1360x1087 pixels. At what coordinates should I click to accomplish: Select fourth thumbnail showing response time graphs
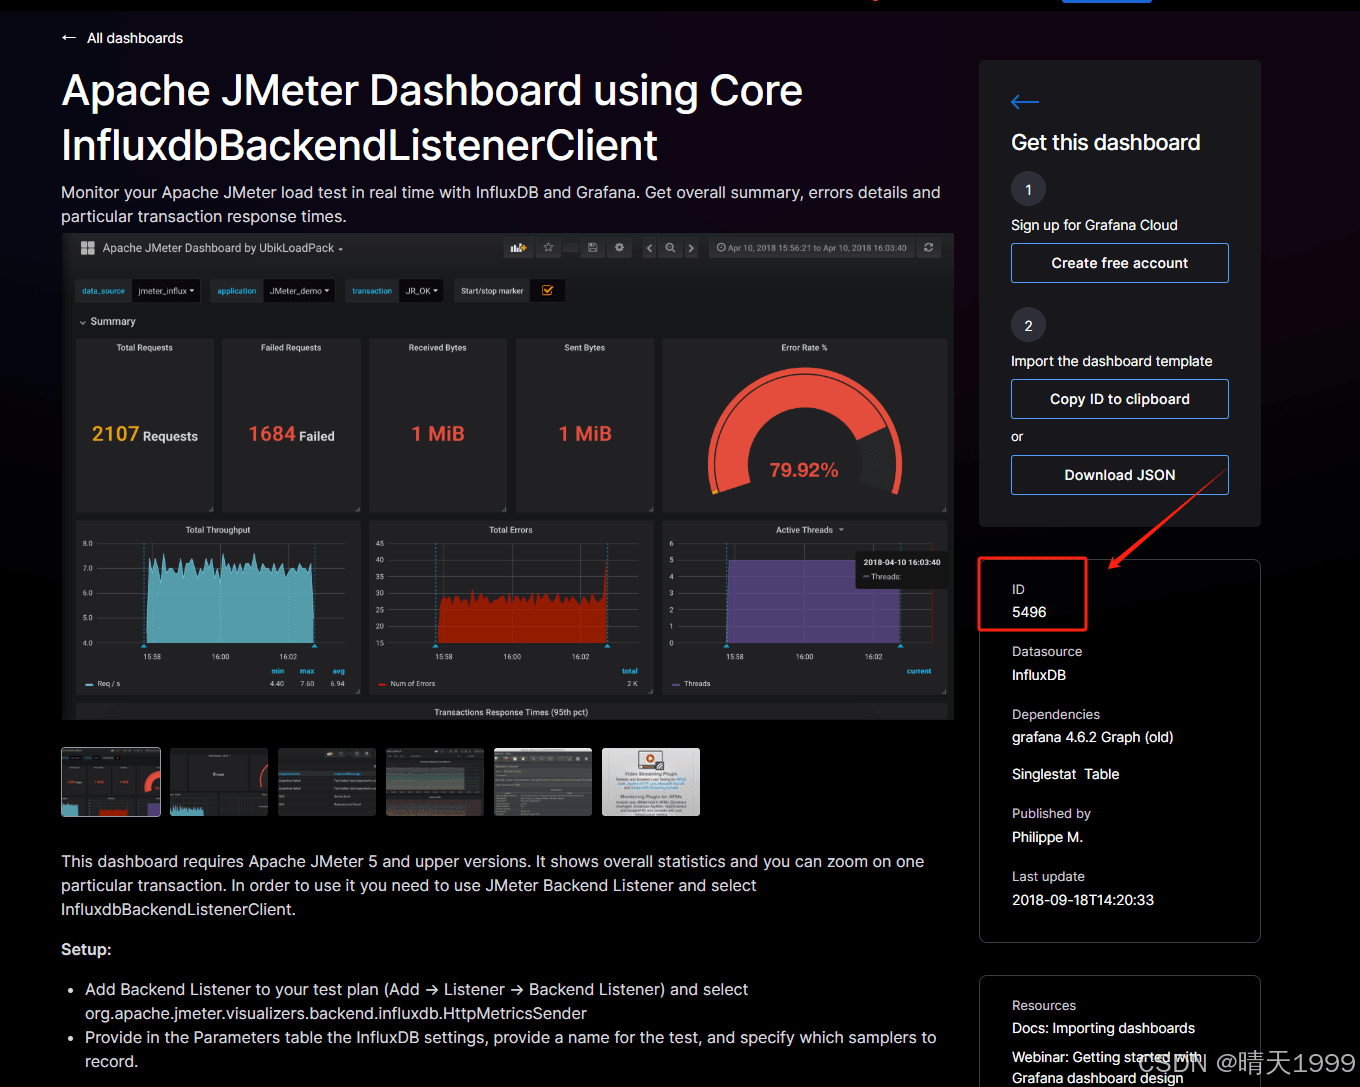pyautogui.click(x=435, y=782)
